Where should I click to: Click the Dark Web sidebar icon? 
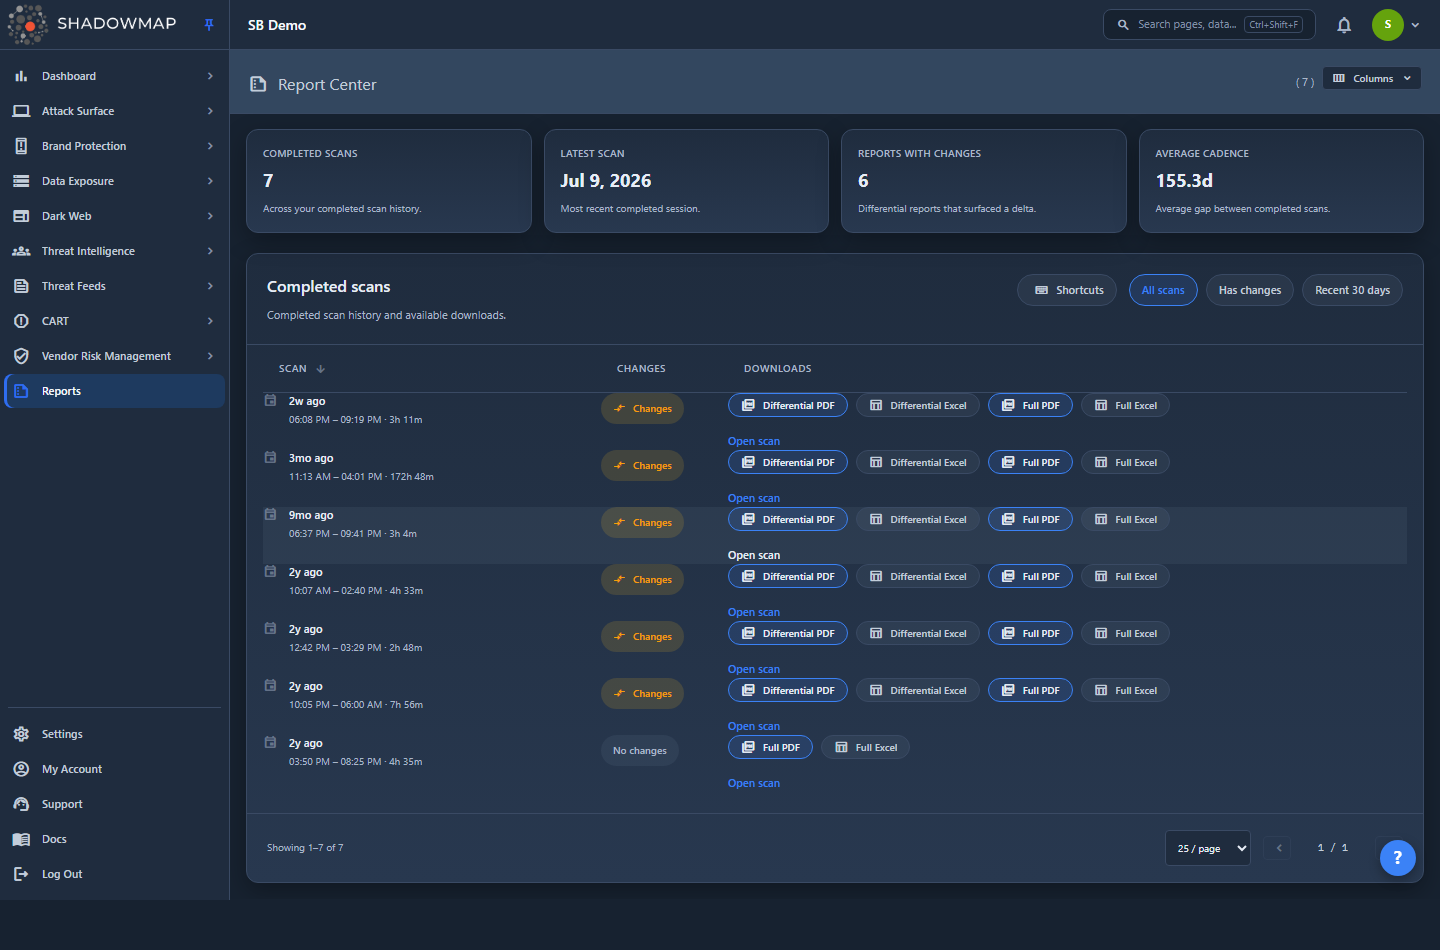click(21, 216)
